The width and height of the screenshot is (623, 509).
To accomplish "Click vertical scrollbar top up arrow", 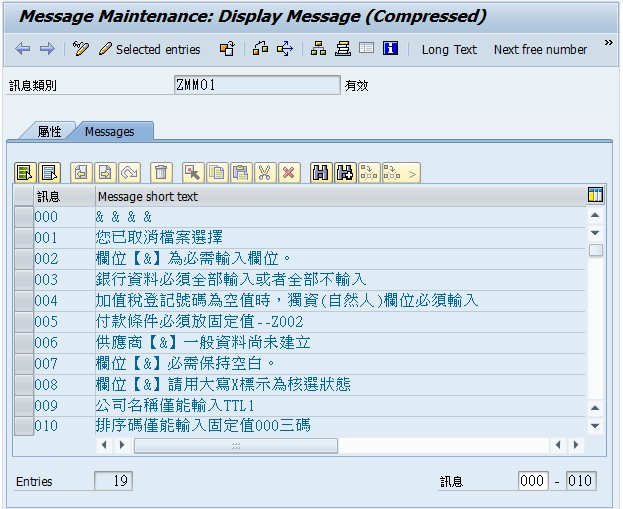I will point(595,215).
